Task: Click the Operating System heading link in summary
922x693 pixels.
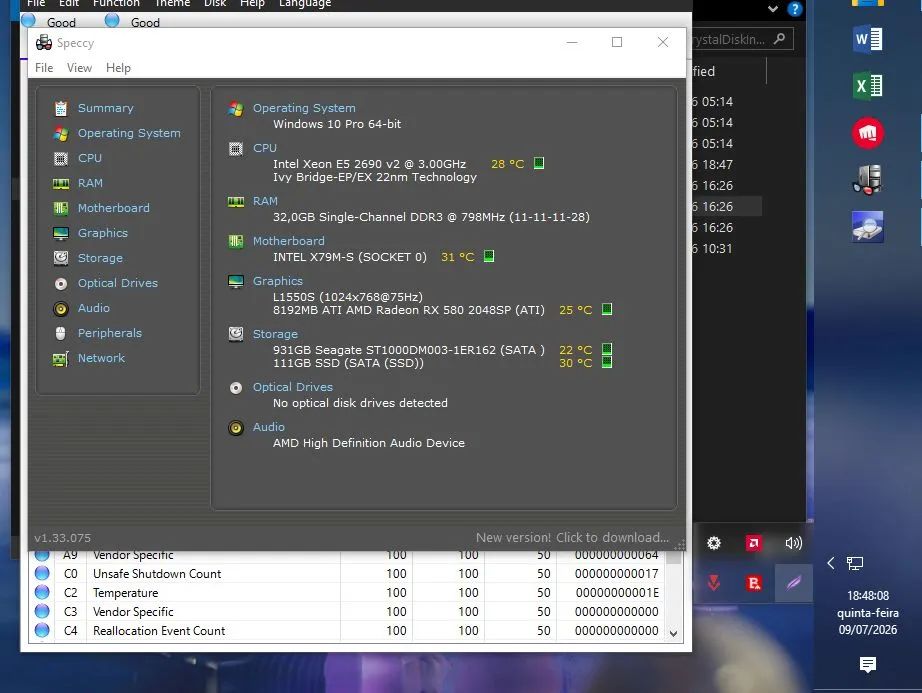Action: 304,108
